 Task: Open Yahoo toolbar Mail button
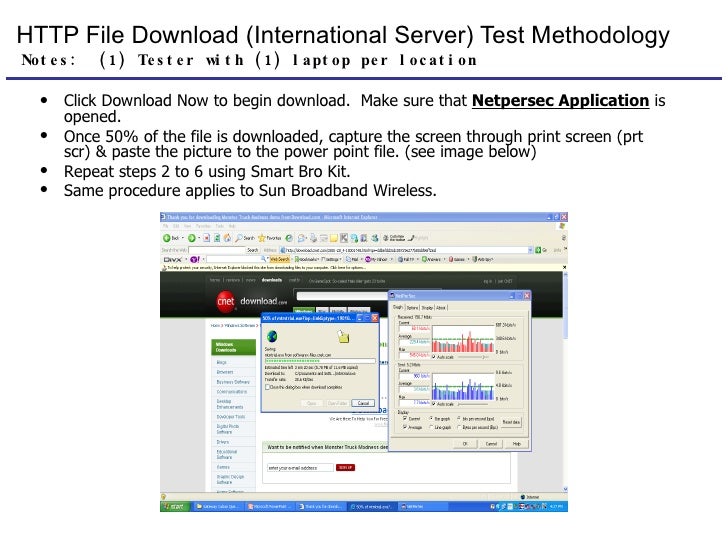[353, 260]
